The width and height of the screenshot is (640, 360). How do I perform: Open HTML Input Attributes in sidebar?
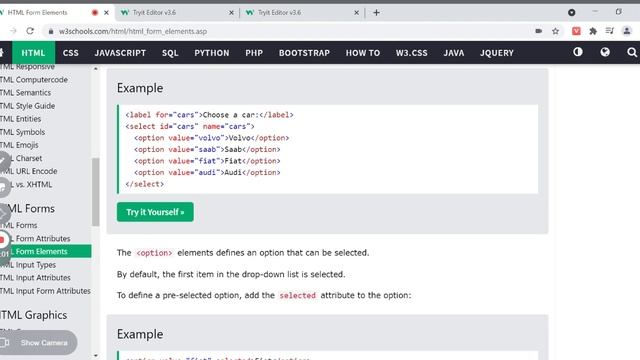35,278
